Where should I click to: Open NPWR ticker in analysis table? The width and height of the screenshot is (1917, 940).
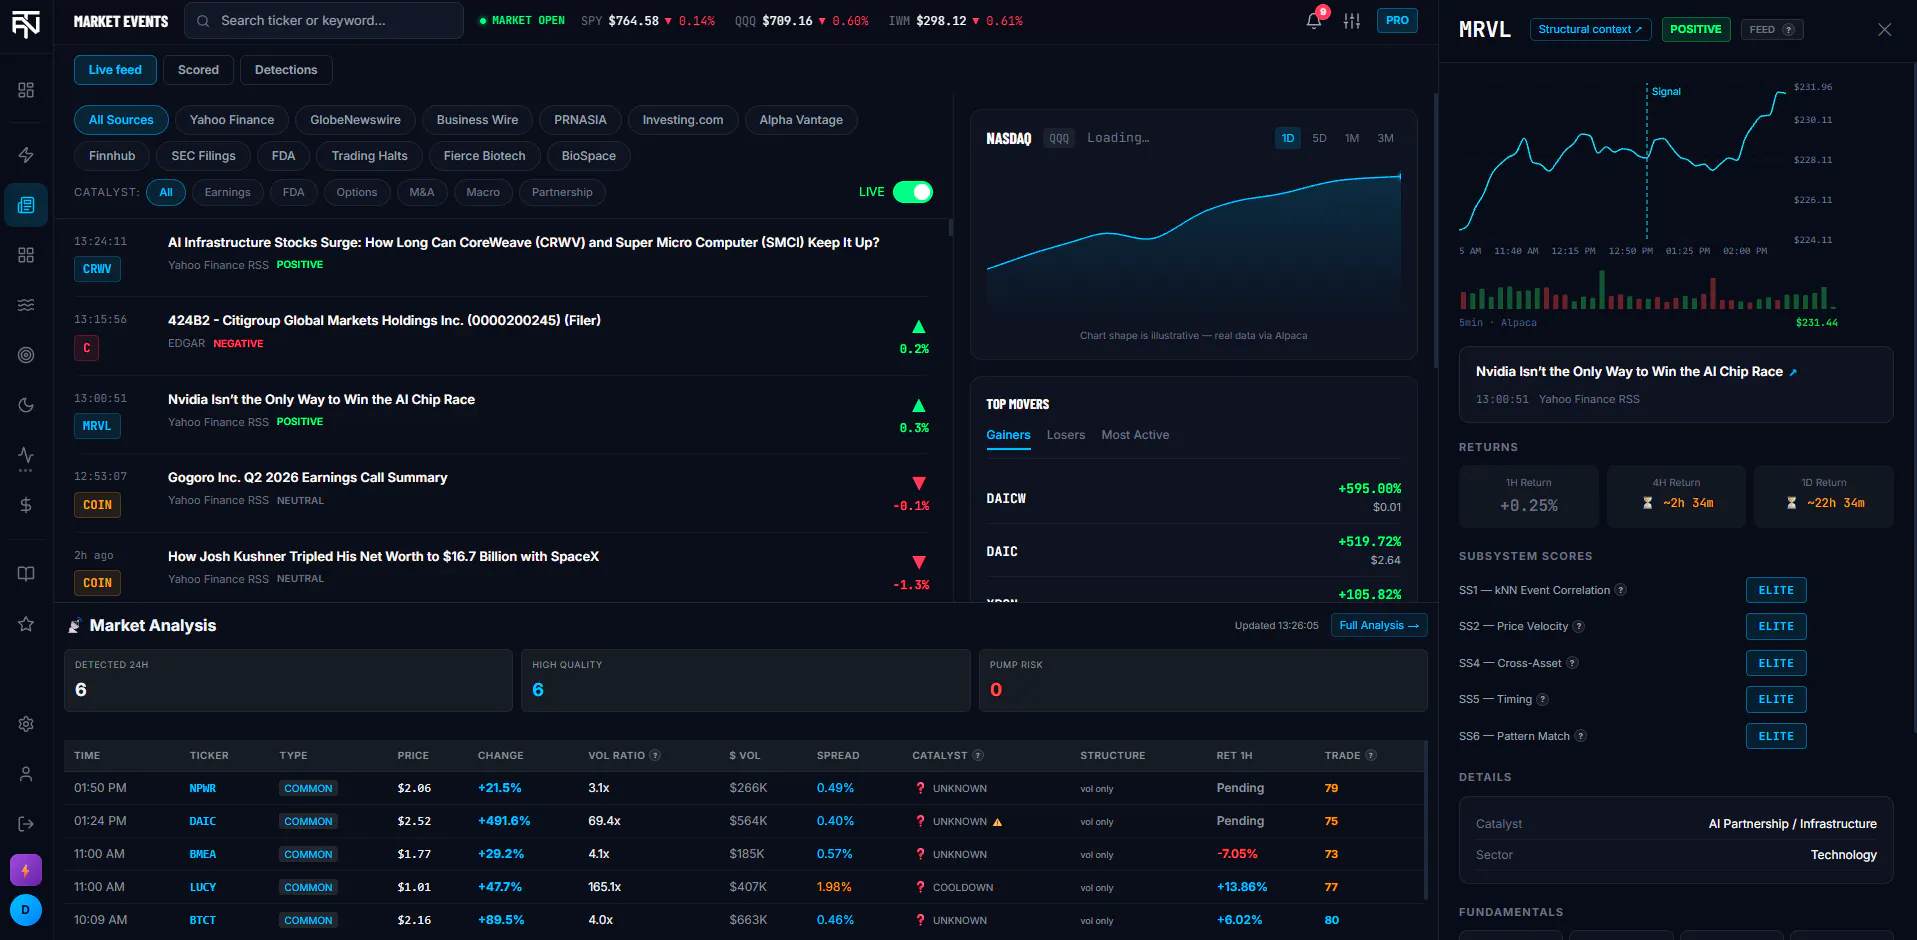202,788
